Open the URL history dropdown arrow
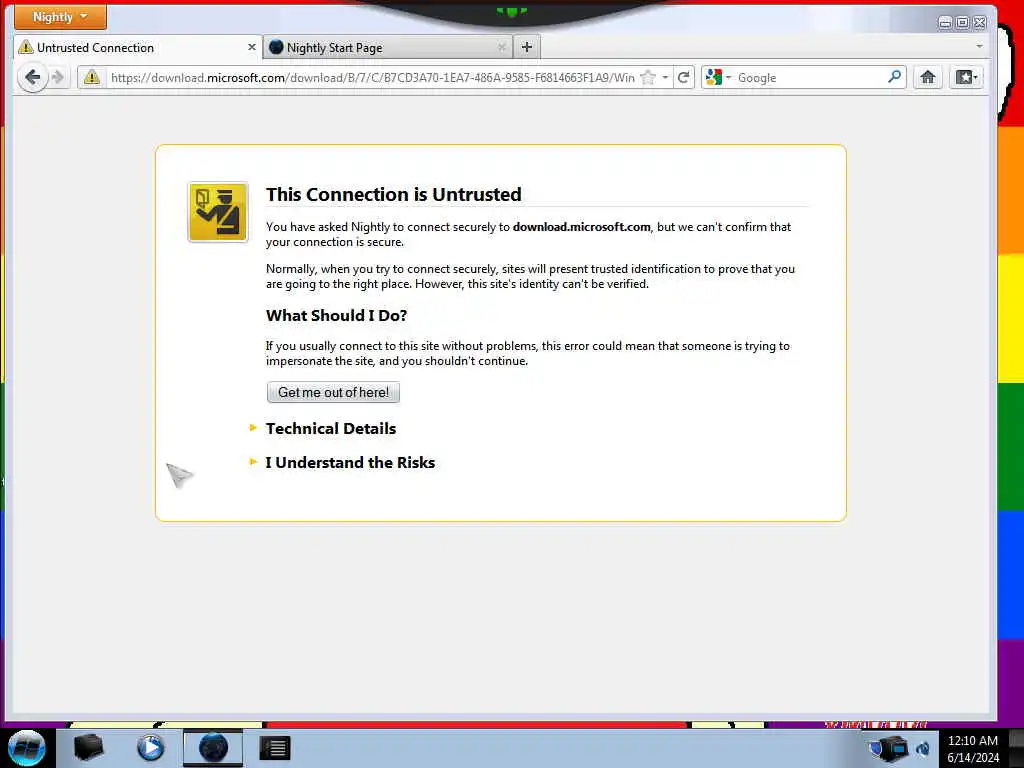Screen dimensions: 1024x768 [x=665, y=78]
